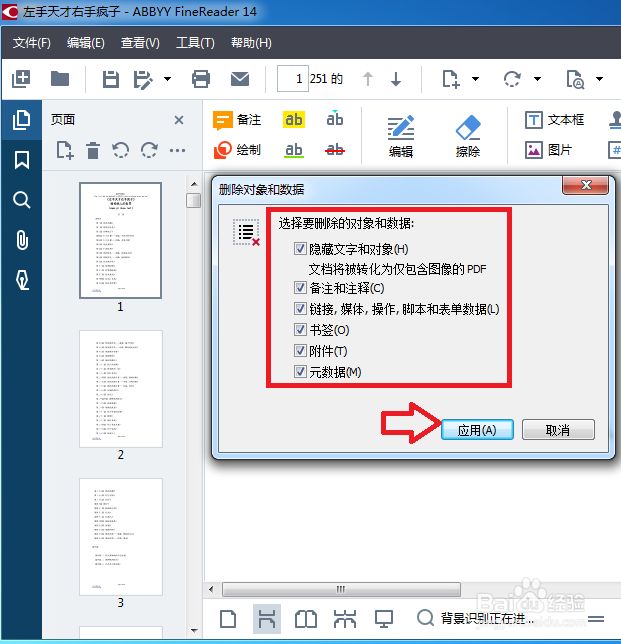
Task: Open more page options (three dots)
Action: pyautogui.click(x=177, y=151)
